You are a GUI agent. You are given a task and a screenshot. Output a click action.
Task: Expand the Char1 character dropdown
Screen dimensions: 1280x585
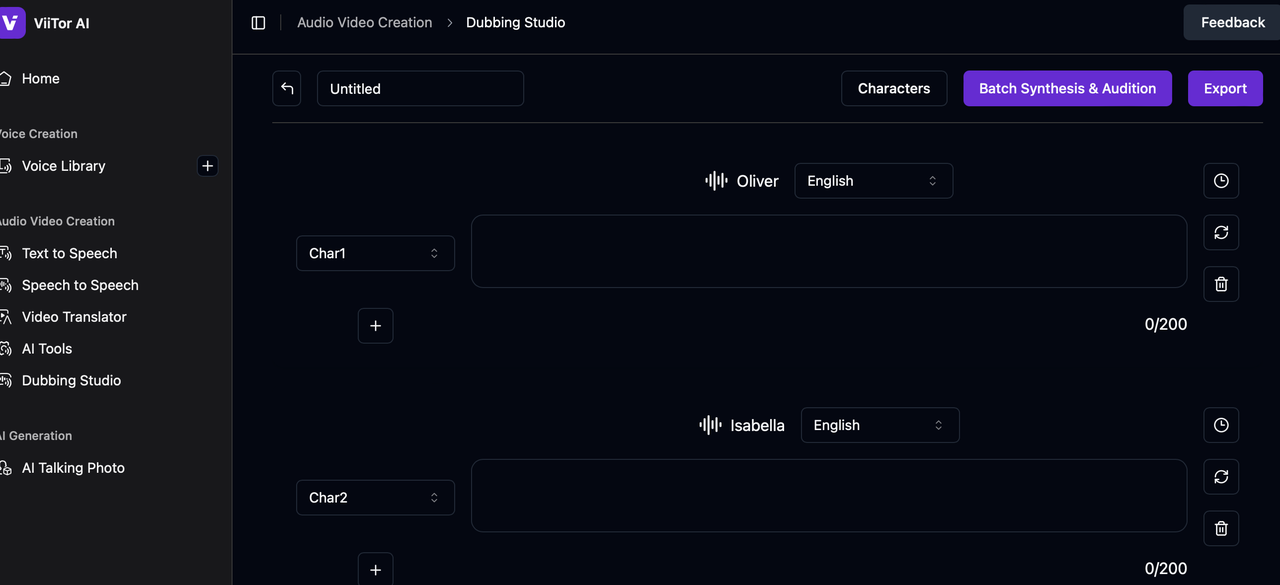(x=375, y=253)
